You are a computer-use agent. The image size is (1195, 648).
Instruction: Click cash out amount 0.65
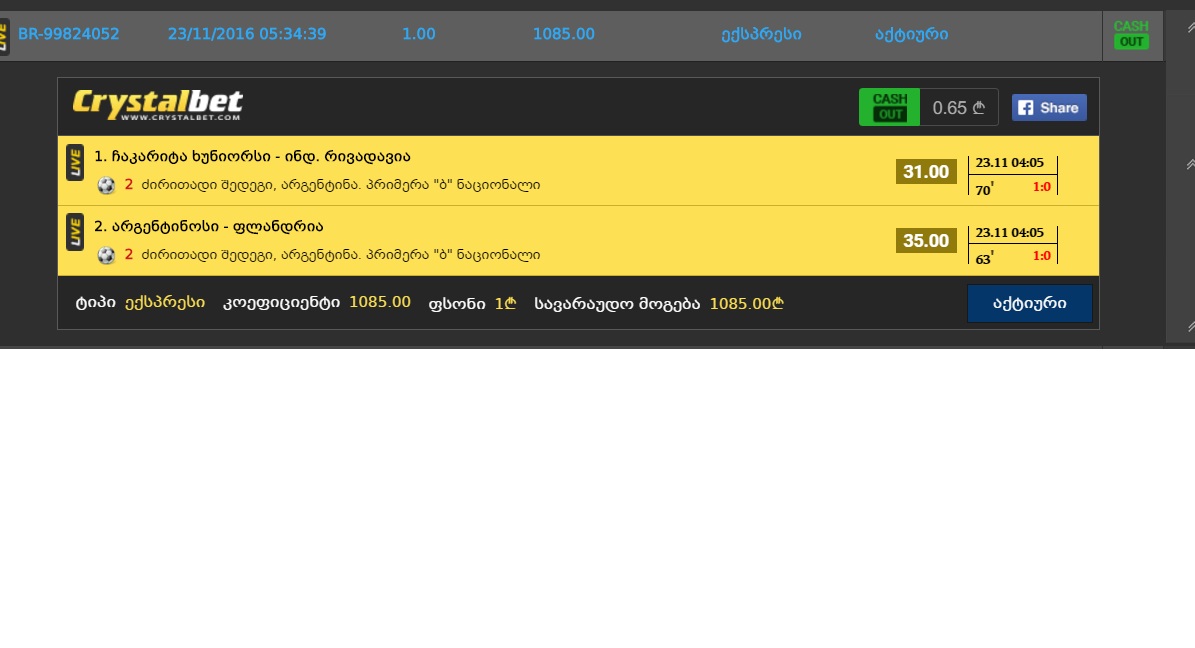coord(959,107)
